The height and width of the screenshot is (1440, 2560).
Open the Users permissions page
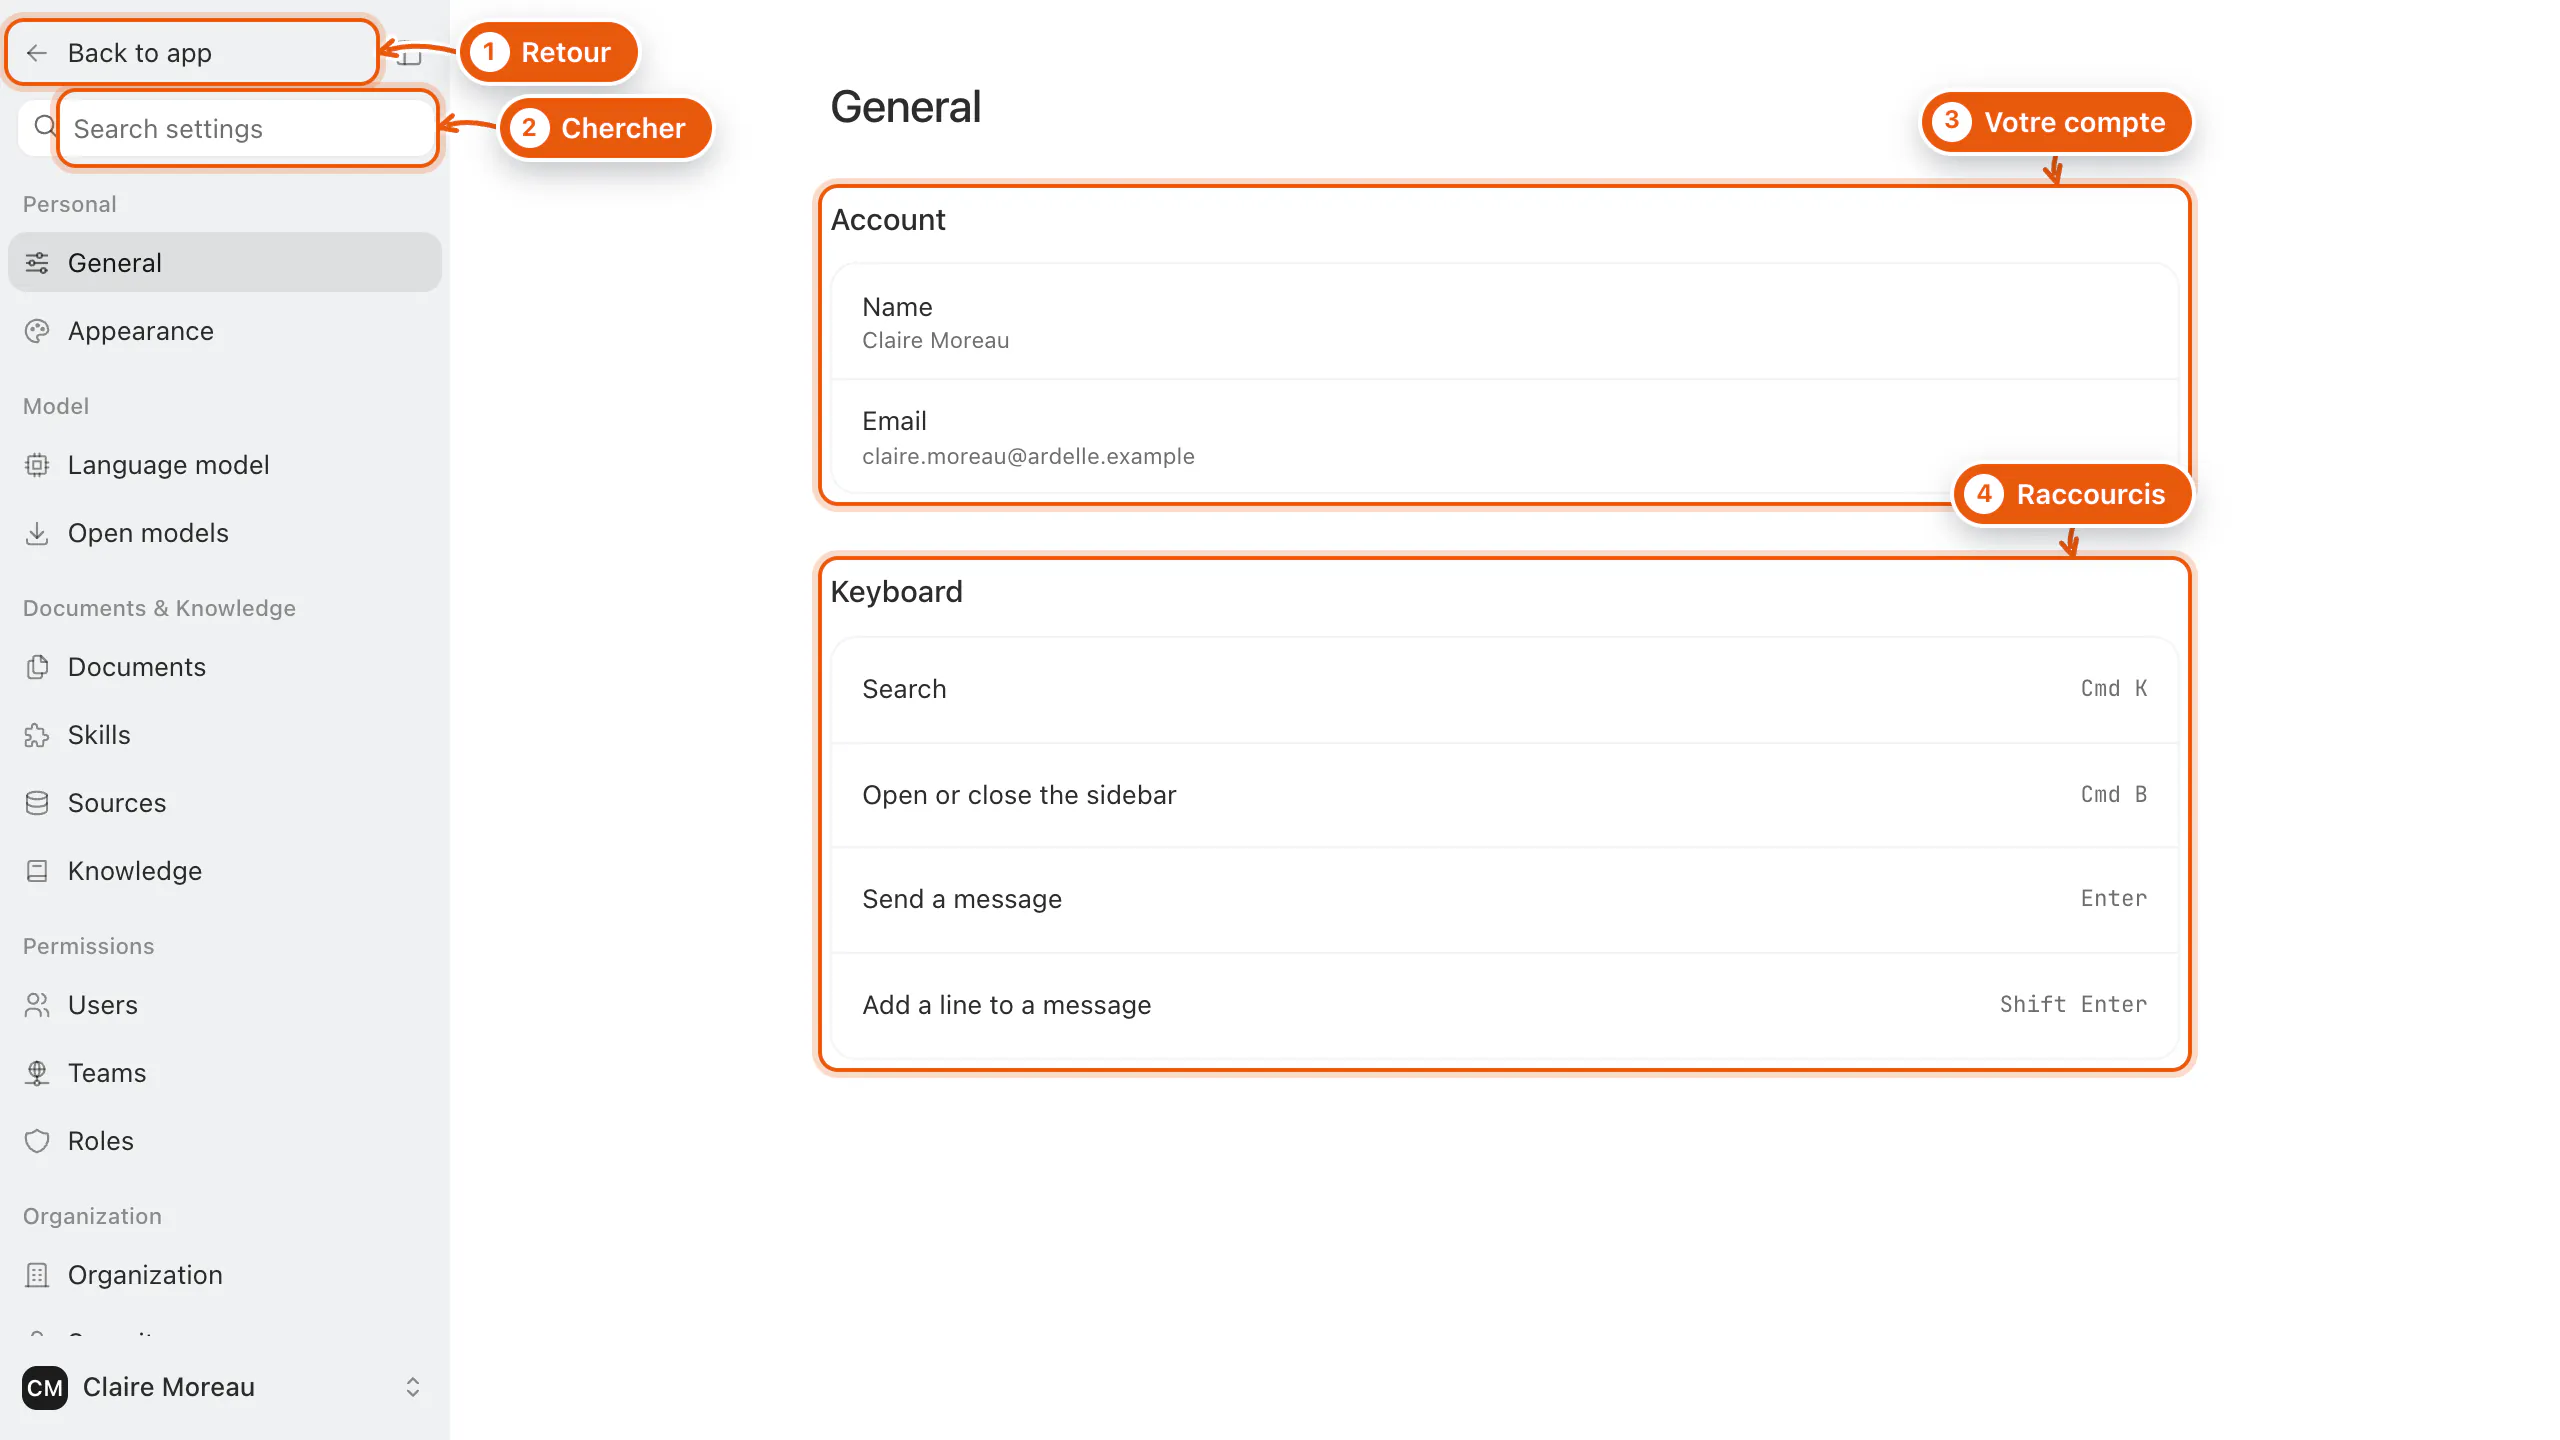[225, 1005]
